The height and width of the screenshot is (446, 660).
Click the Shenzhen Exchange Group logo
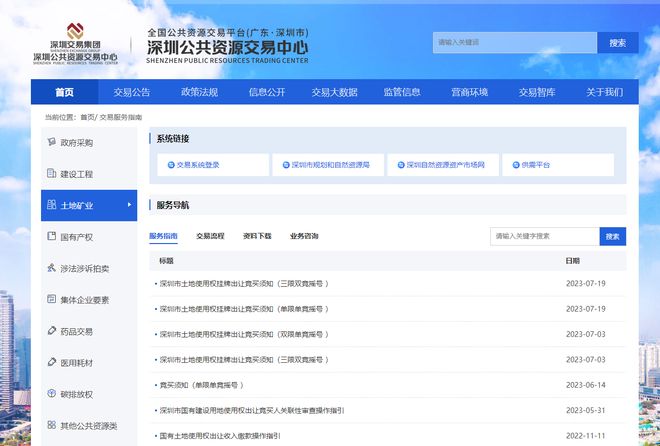(75, 44)
